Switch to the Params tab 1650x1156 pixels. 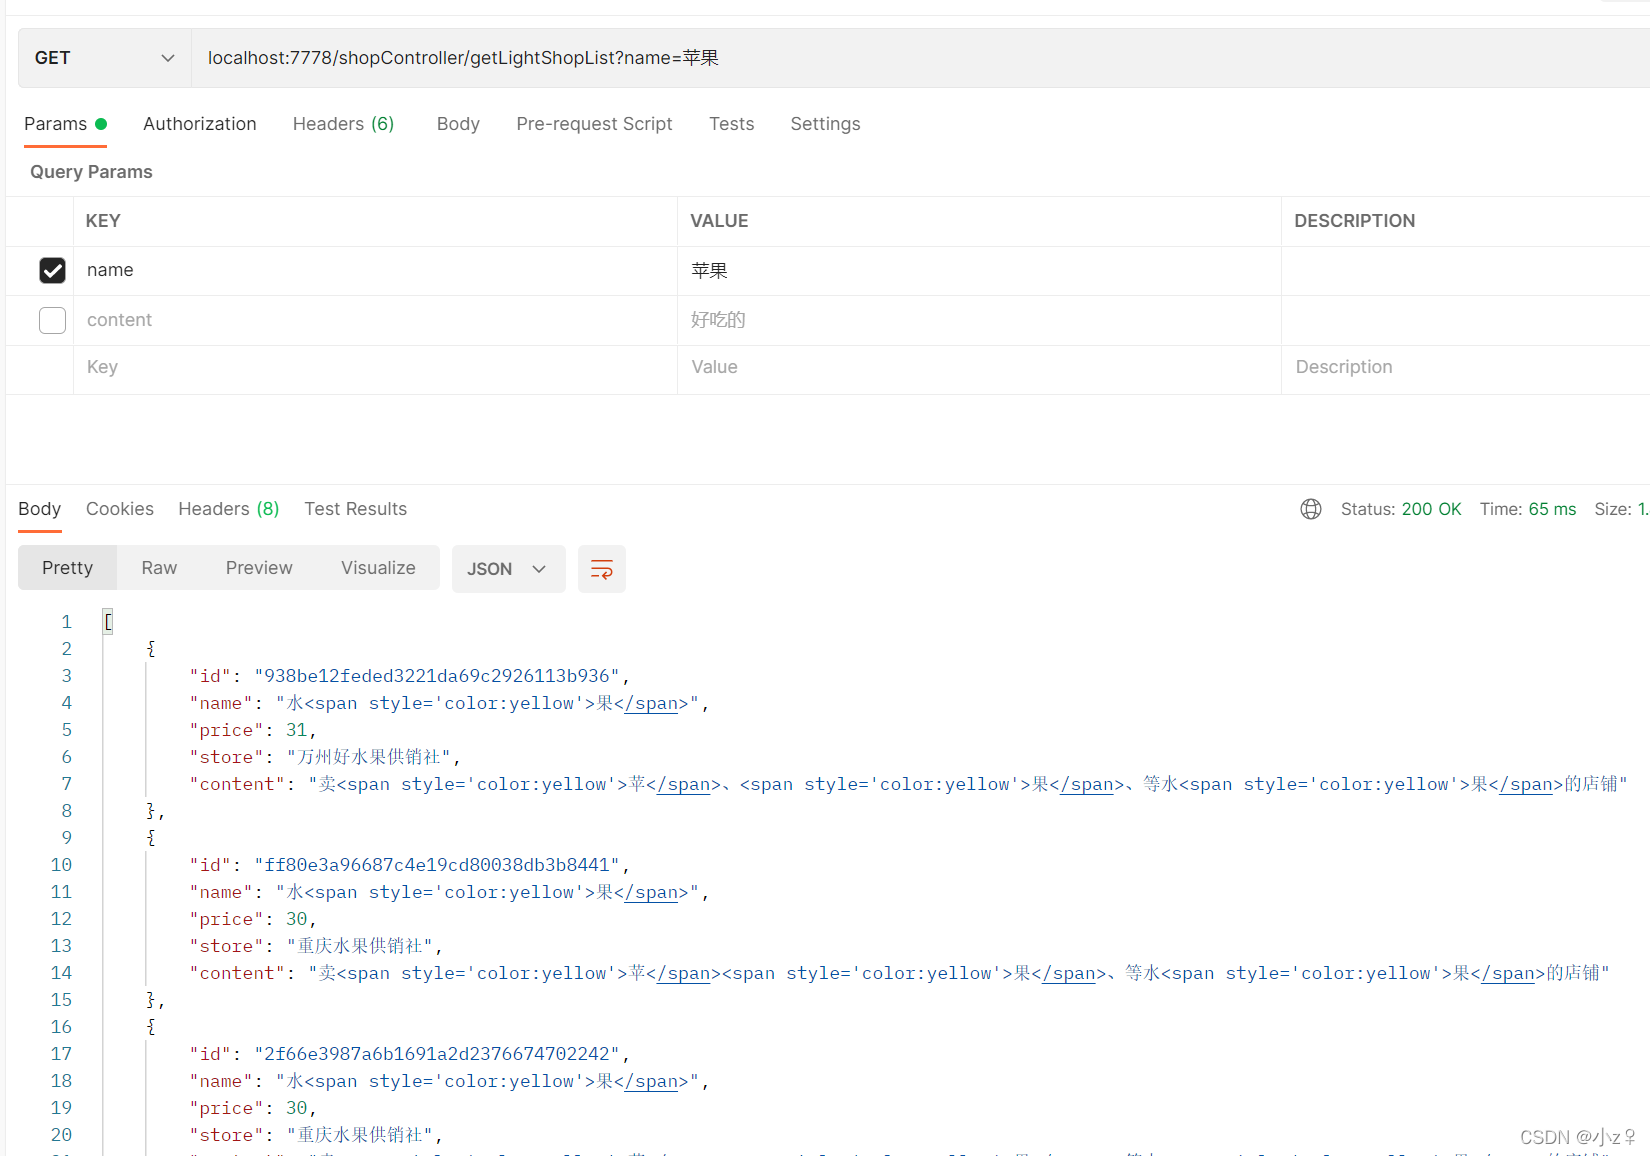point(65,124)
